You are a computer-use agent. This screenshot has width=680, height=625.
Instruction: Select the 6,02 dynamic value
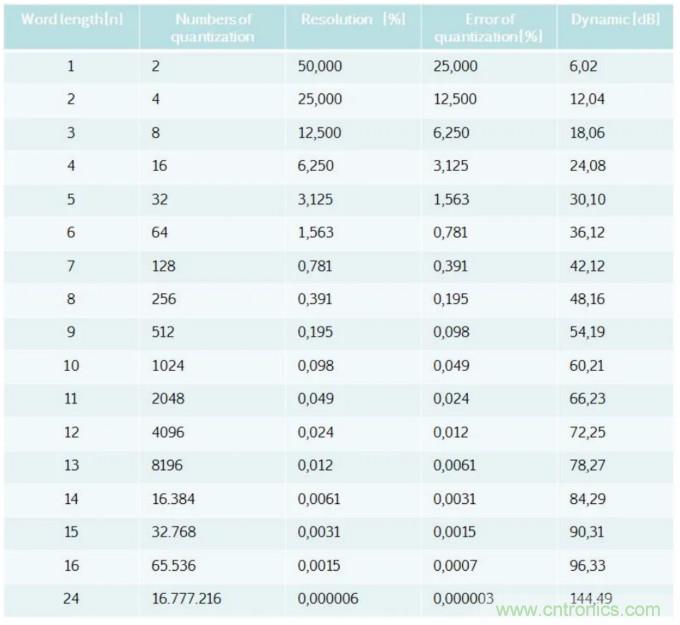point(585,66)
